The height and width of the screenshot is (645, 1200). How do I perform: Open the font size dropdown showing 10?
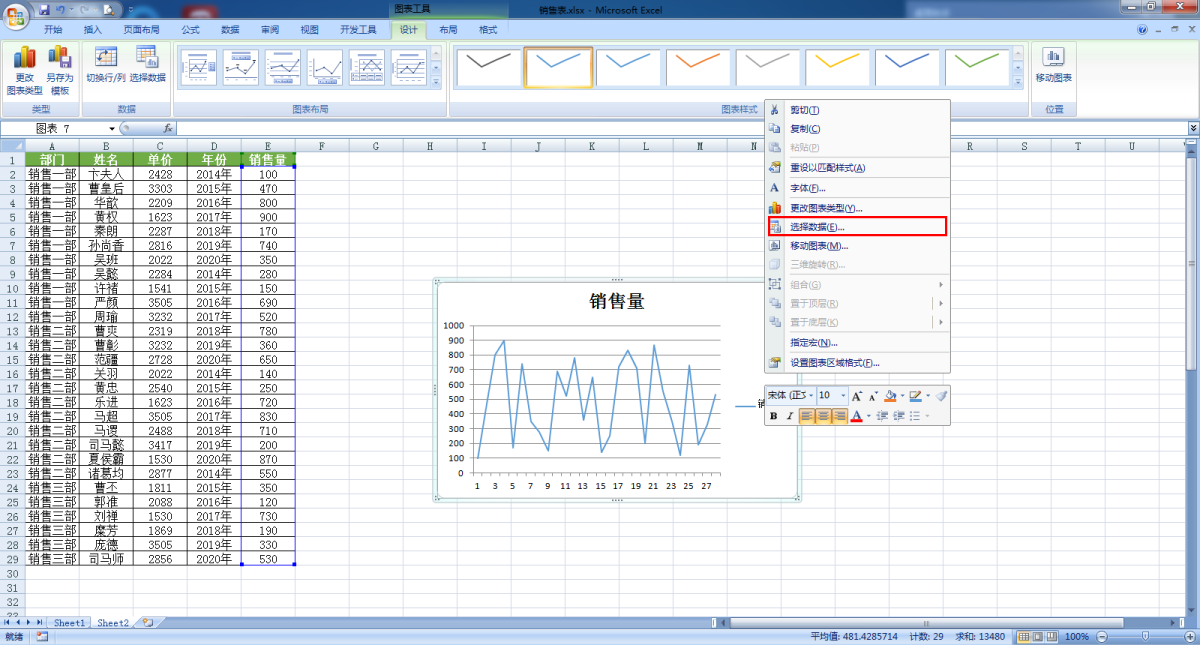pyautogui.click(x=841, y=397)
